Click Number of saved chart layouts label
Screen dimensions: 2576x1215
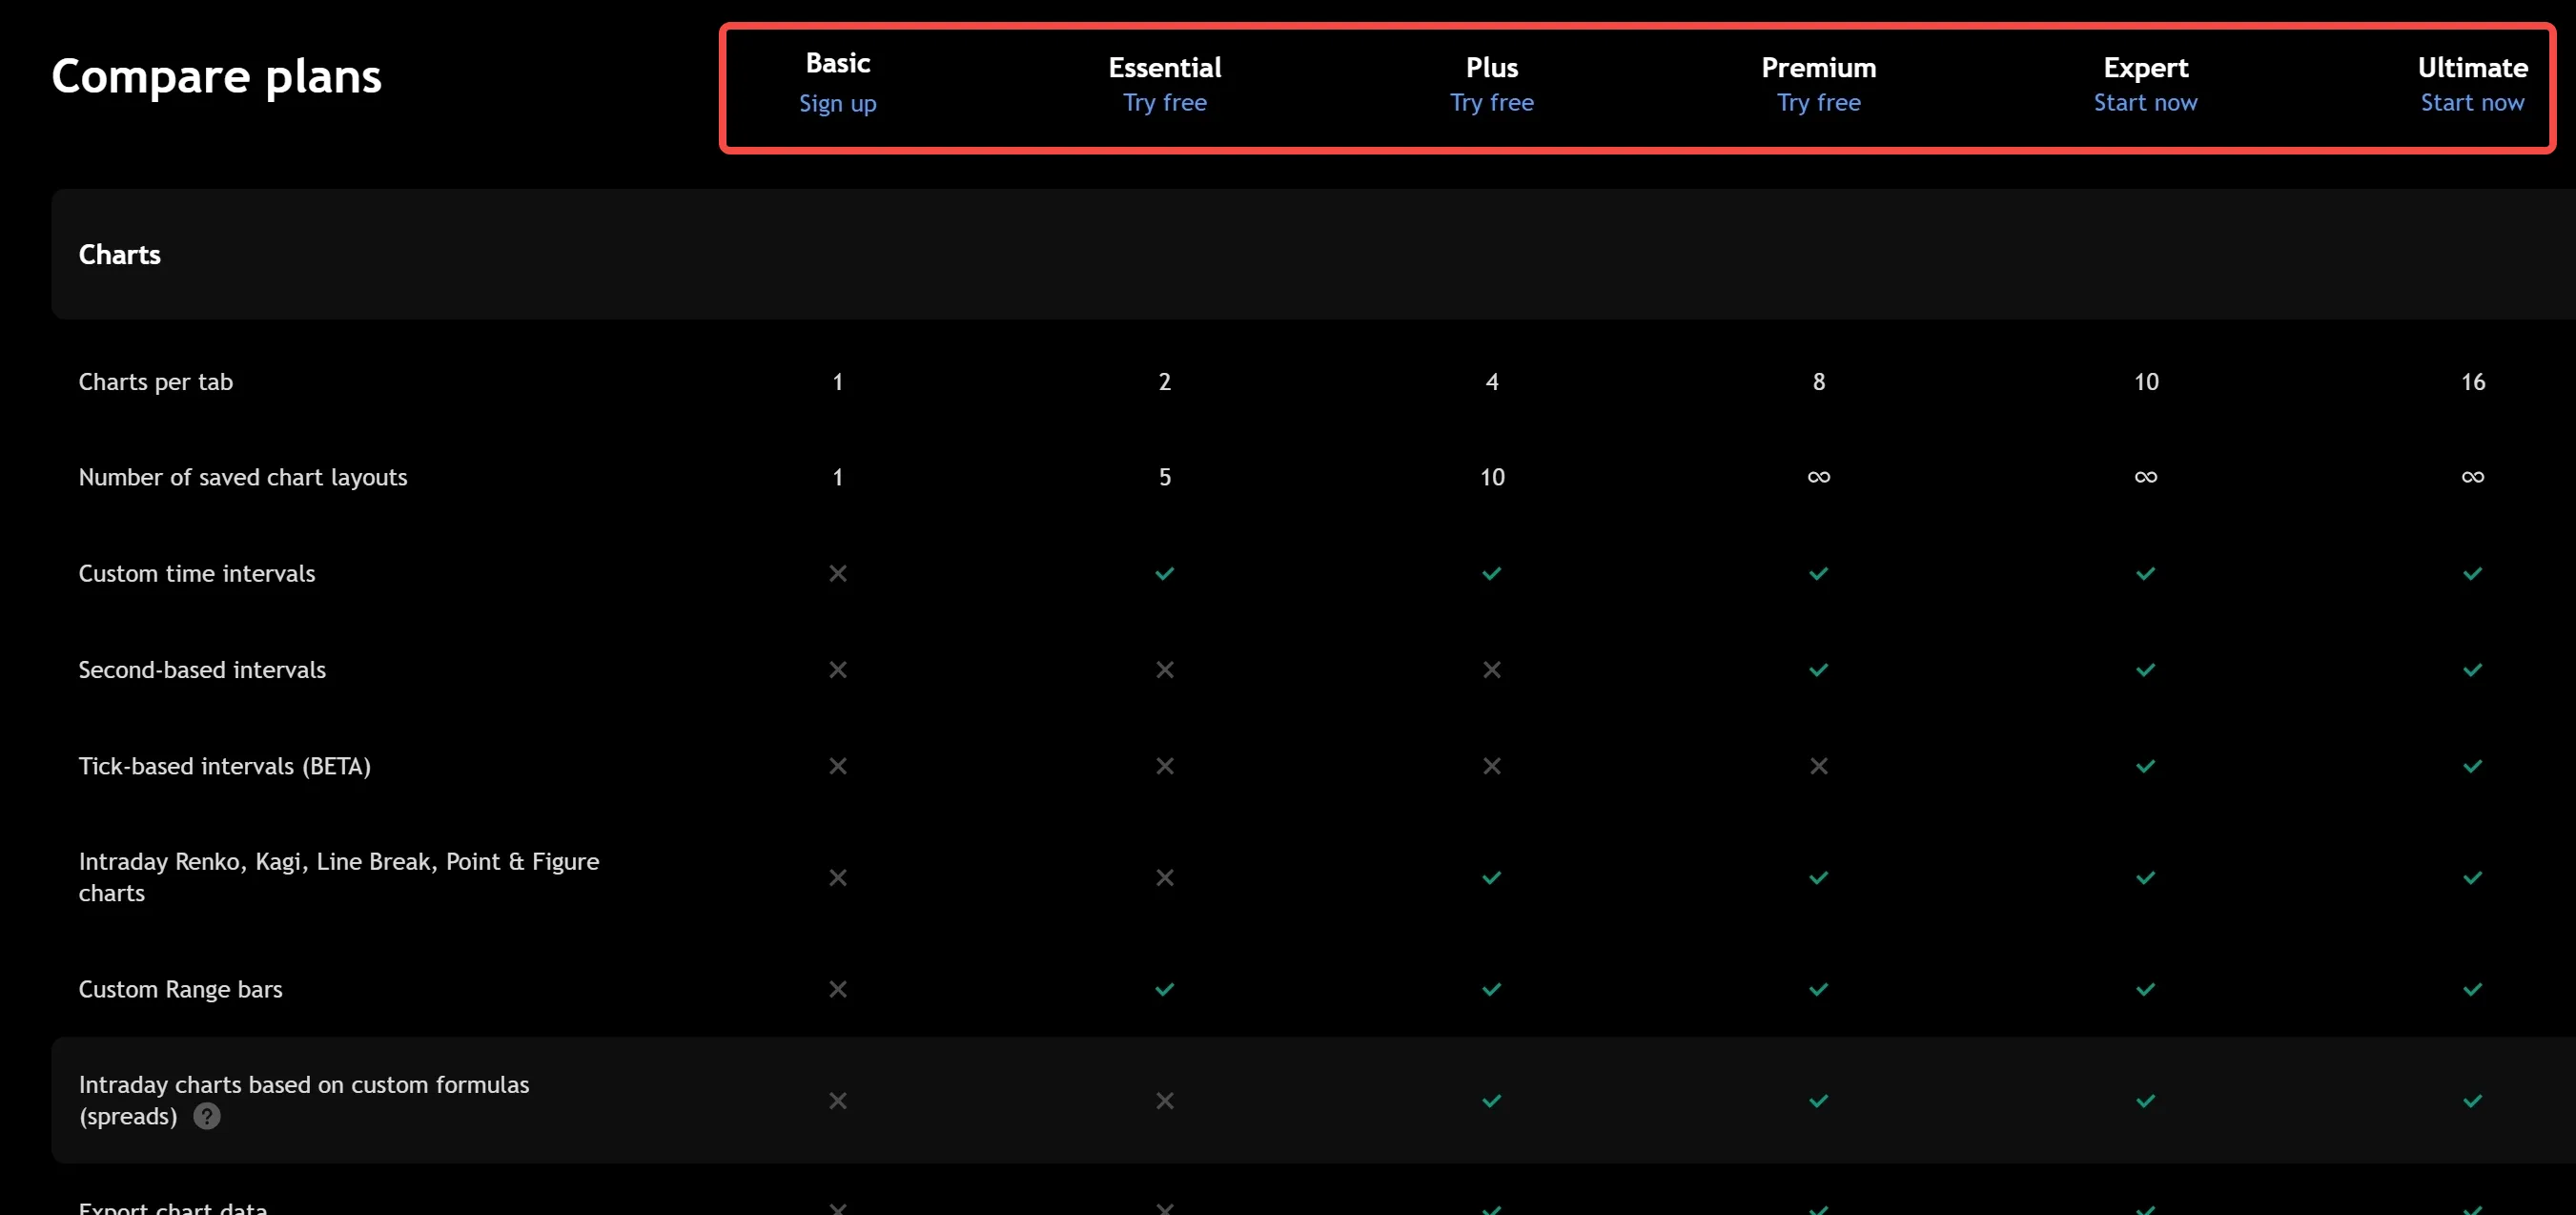click(x=242, y=477)
